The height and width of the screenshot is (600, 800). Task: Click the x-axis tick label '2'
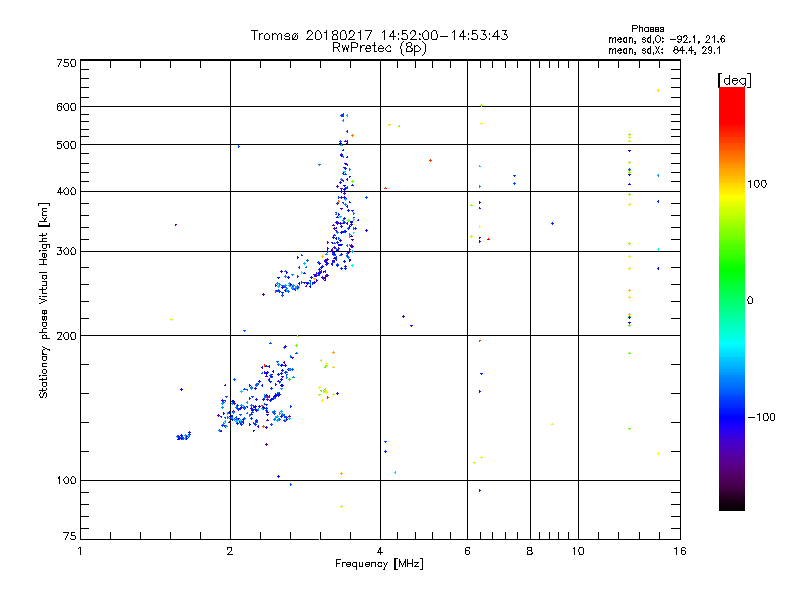[x=230, y=551]
